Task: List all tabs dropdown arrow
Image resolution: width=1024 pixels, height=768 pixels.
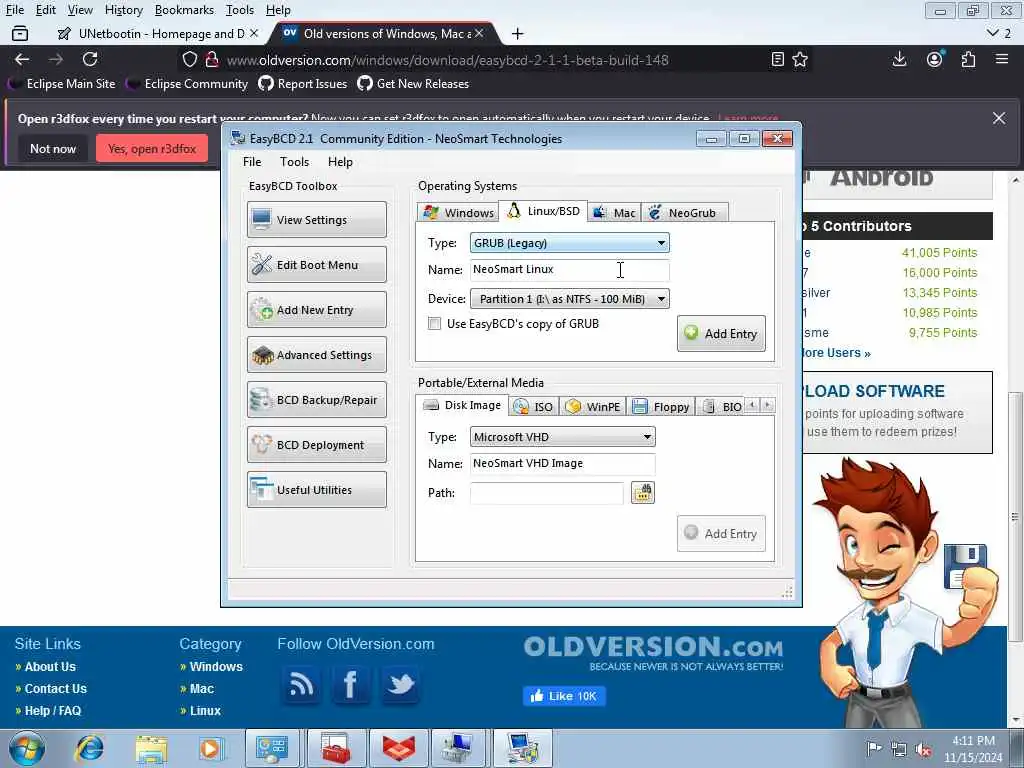Action: pos(993,33)
